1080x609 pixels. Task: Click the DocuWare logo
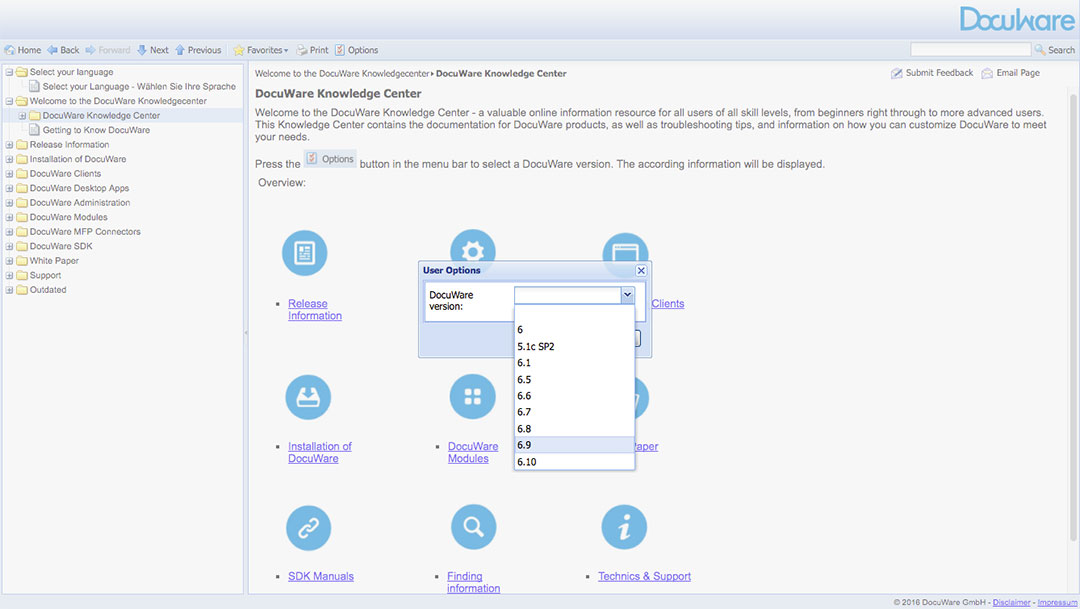point(1017,19)
